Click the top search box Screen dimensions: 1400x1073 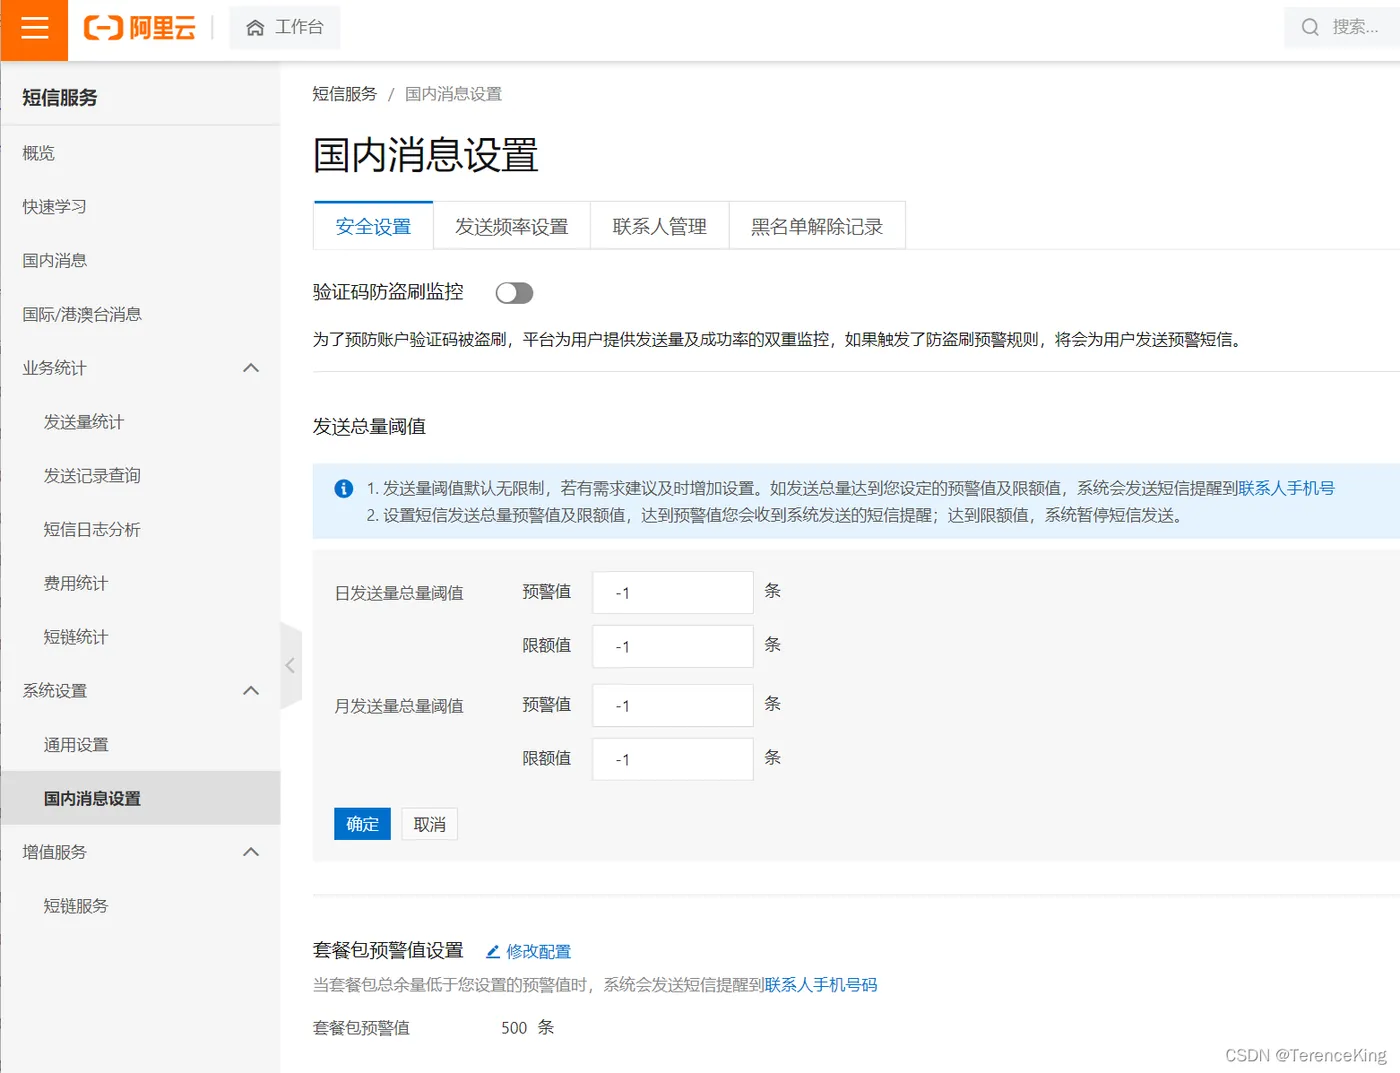(1342, 27)
